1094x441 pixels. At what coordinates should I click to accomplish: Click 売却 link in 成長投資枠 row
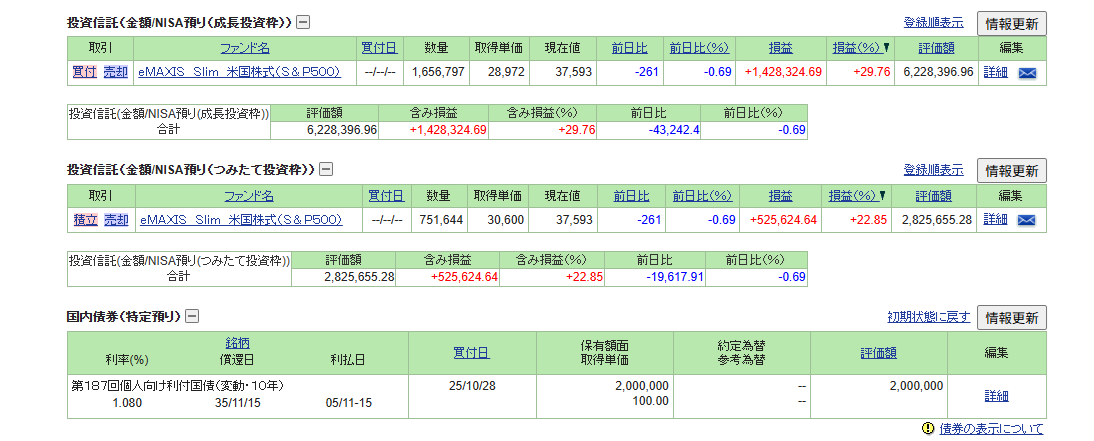click(116, 72)
